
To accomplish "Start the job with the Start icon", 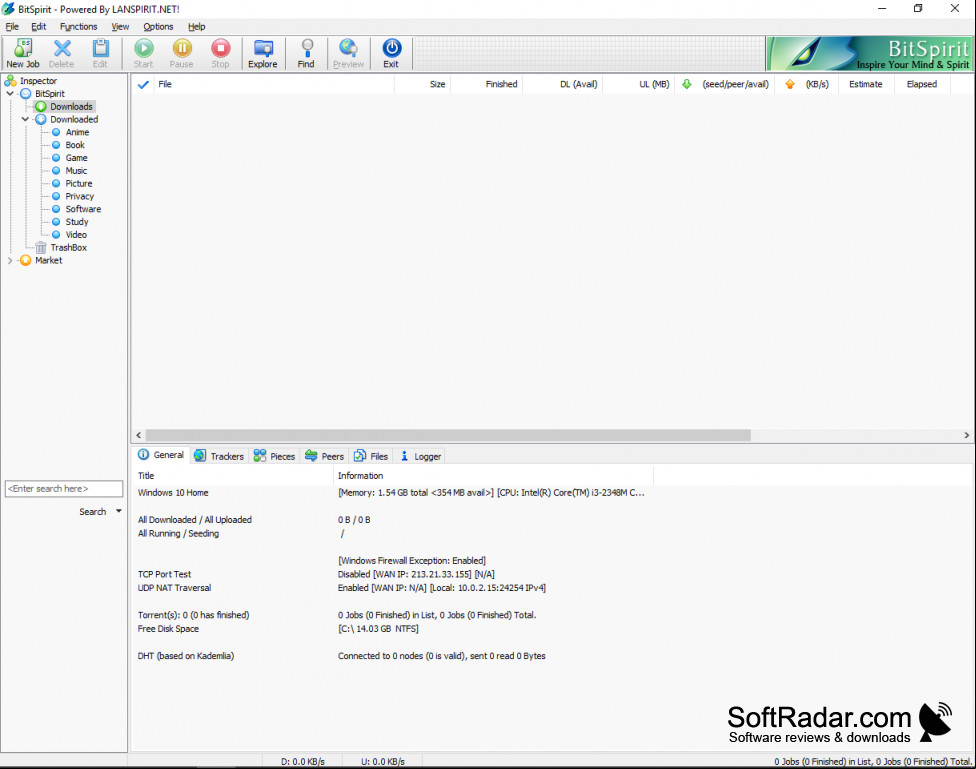I will pyautogui.click(x=144, y=49).
